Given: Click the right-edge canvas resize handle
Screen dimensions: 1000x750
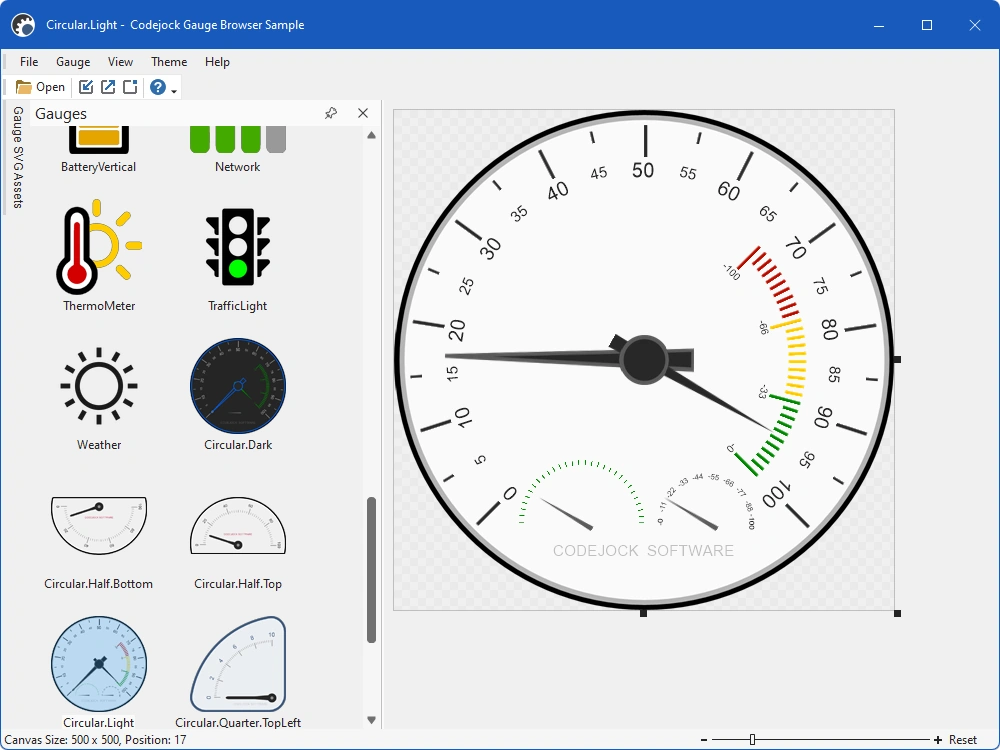Looking at the screenshot, I should coord(897,360).
